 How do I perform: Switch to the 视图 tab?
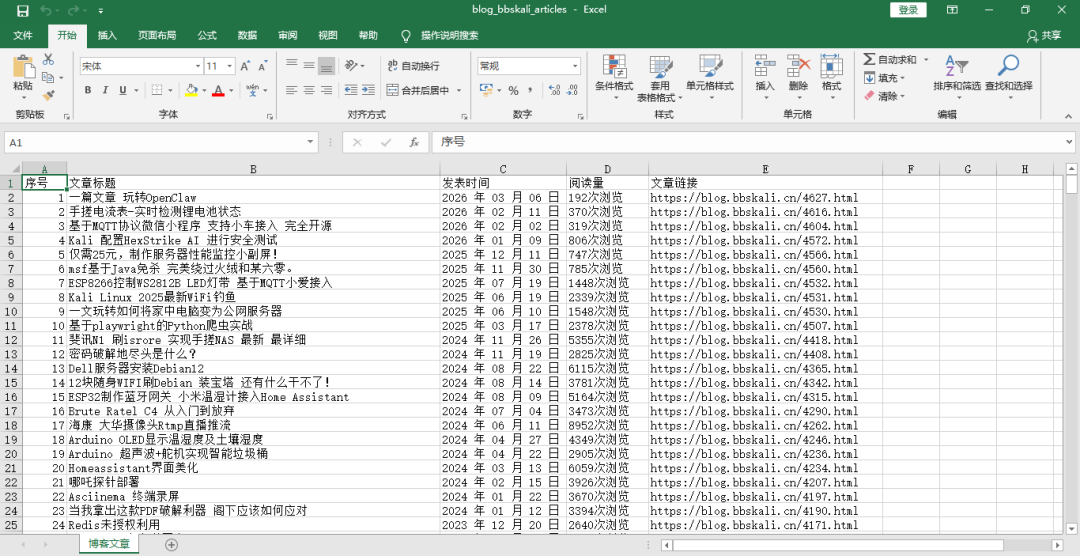(x=328, y=35)
